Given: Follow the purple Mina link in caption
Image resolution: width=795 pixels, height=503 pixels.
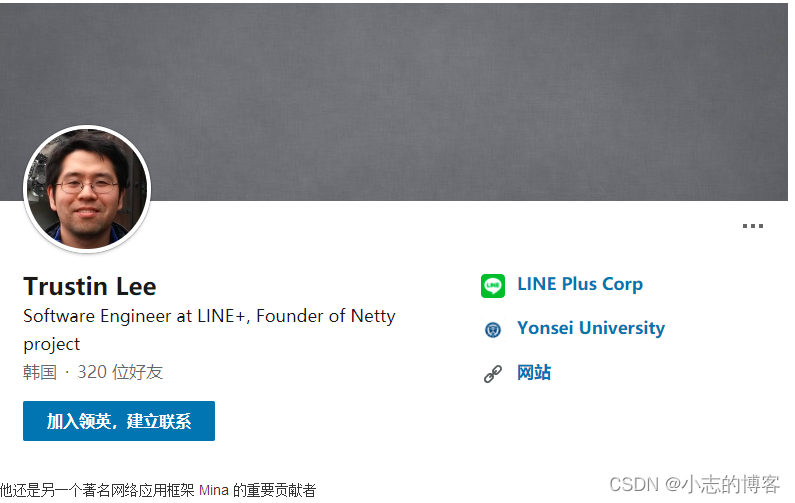Looking at the screenshot, I should tap(213, 490).
